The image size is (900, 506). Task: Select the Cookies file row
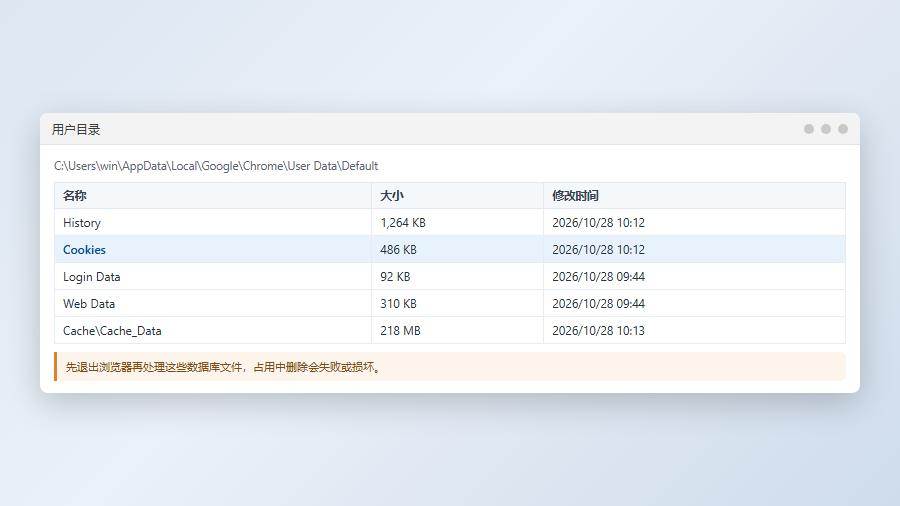pyautogui.click(x=449, y=250)
